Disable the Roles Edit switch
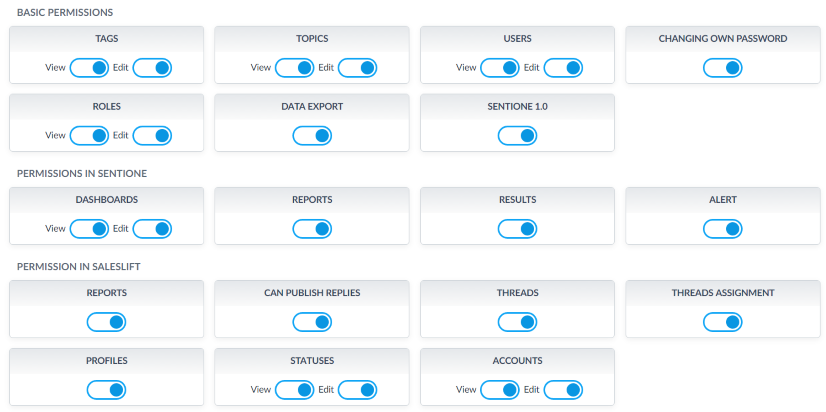This screenshot has width=826, height=412. [152, 136]
